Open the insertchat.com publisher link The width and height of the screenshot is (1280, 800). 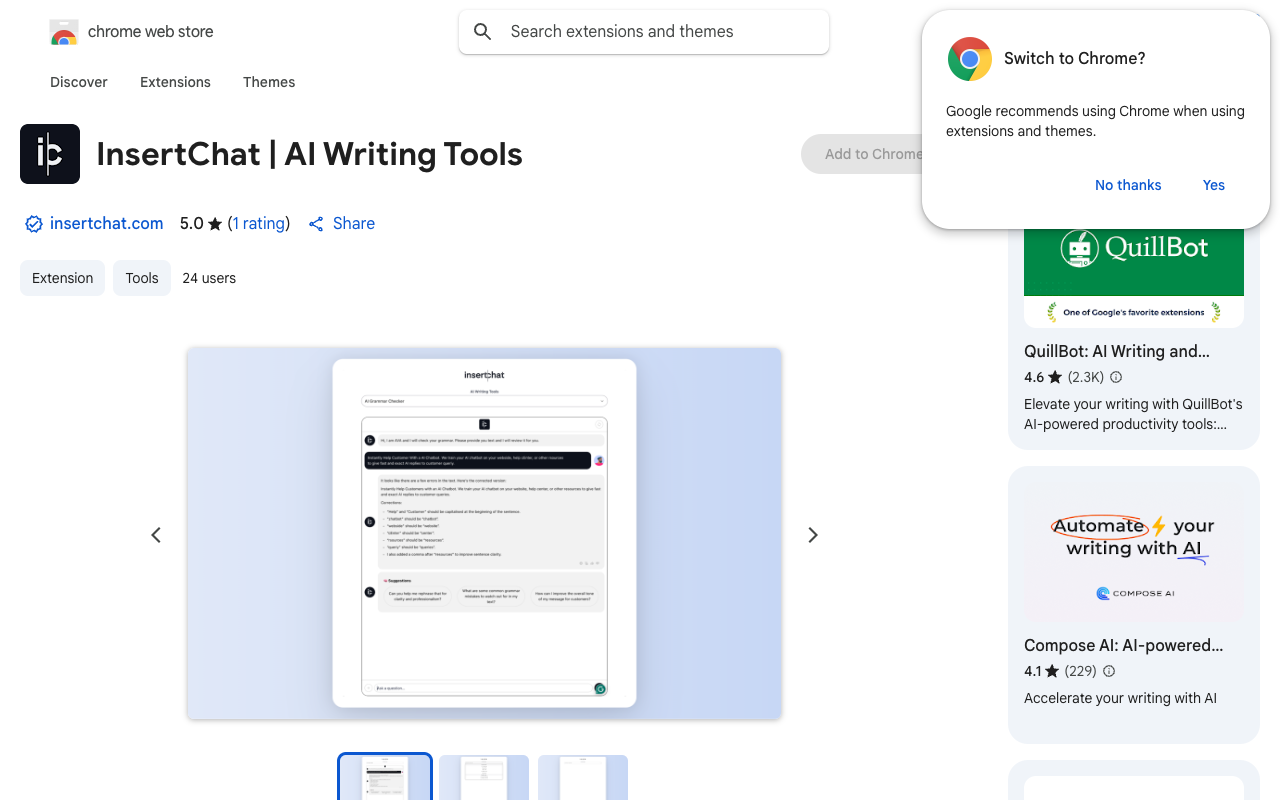pos(106,224)
